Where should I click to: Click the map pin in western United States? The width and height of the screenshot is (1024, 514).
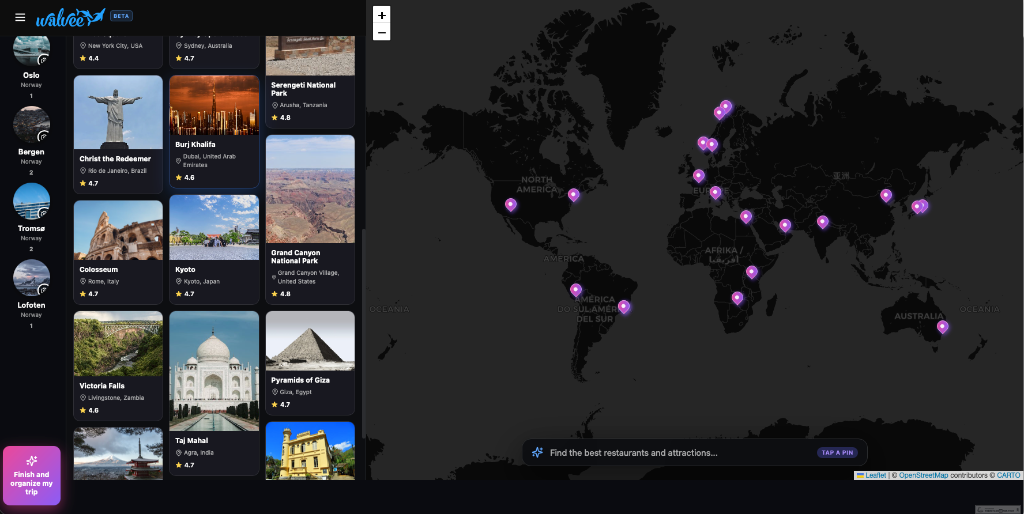(x=511, y=205)
